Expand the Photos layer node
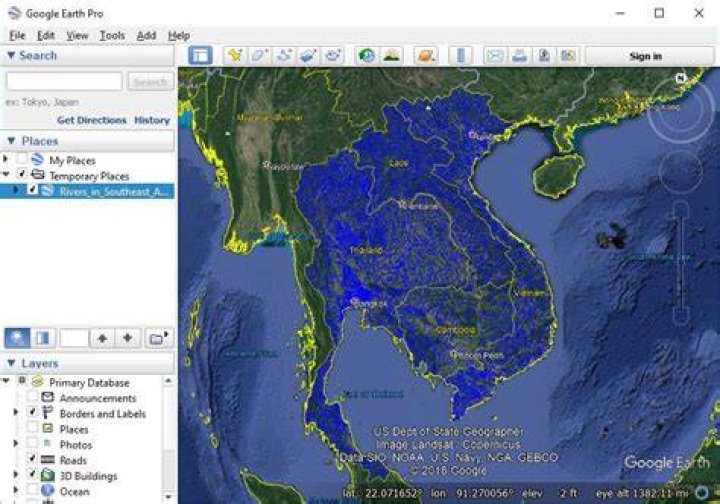 16,443
